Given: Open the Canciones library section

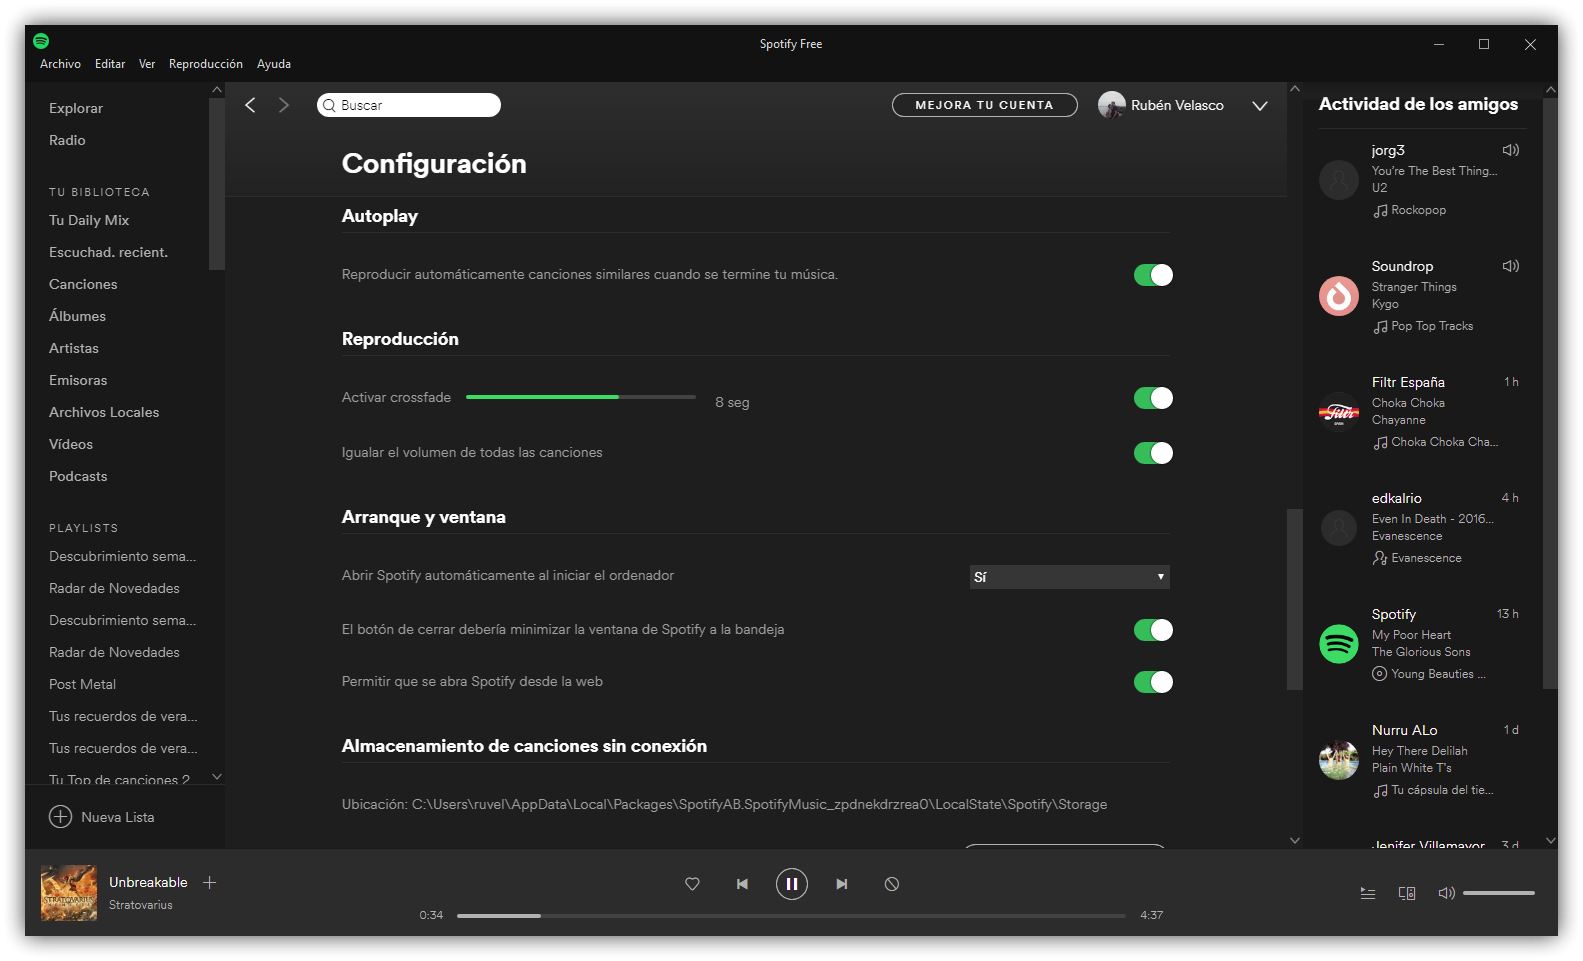Looking at the screenshot, I should (x=83, y=284).
